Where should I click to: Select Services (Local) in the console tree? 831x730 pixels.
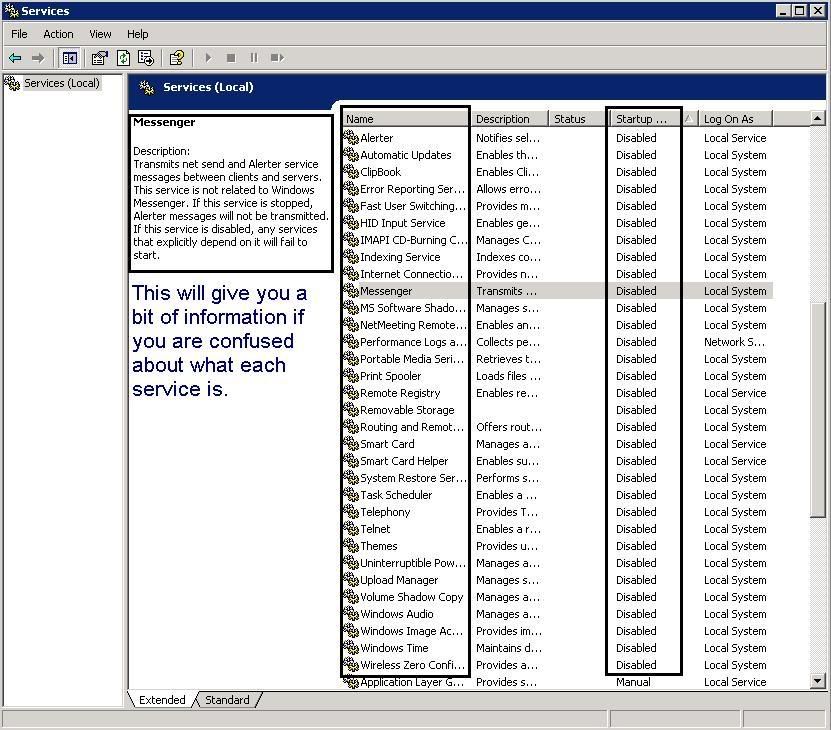tap(61, 83)
